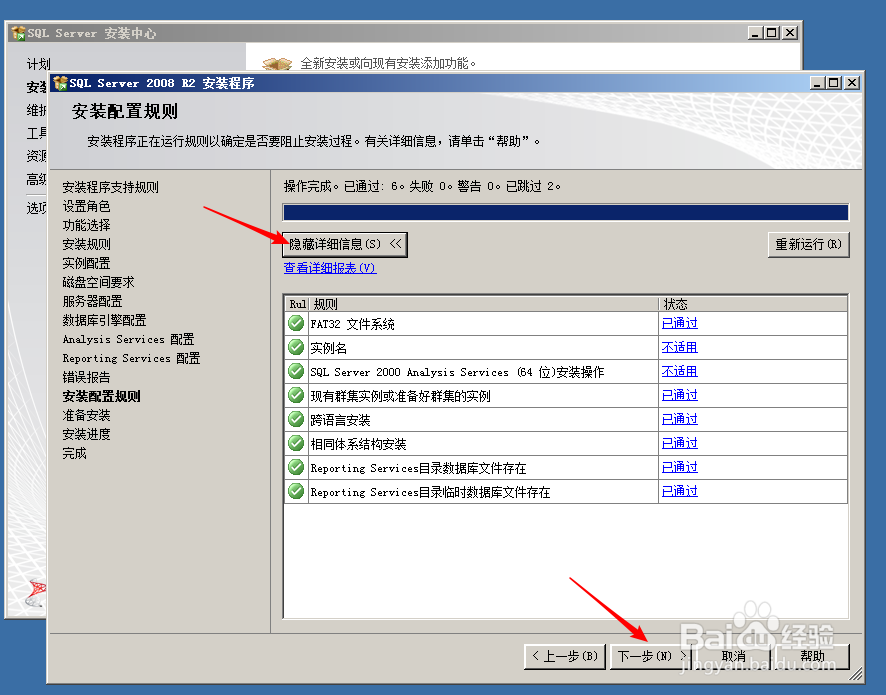
Task: Click Rul column header
Action: [297, 304]
